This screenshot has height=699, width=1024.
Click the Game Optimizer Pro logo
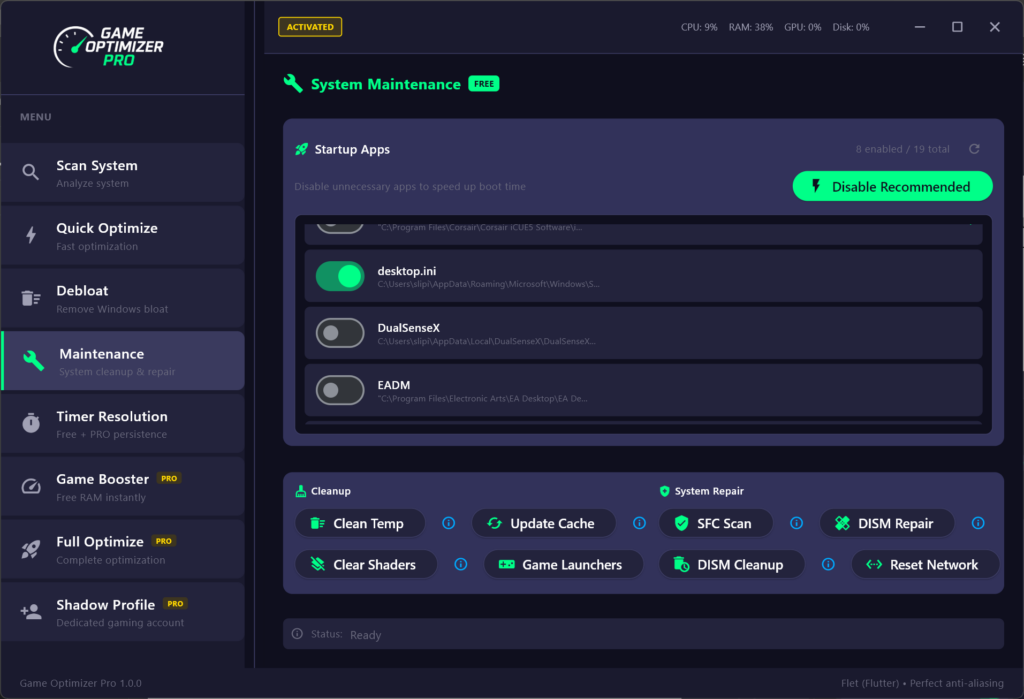110,46
